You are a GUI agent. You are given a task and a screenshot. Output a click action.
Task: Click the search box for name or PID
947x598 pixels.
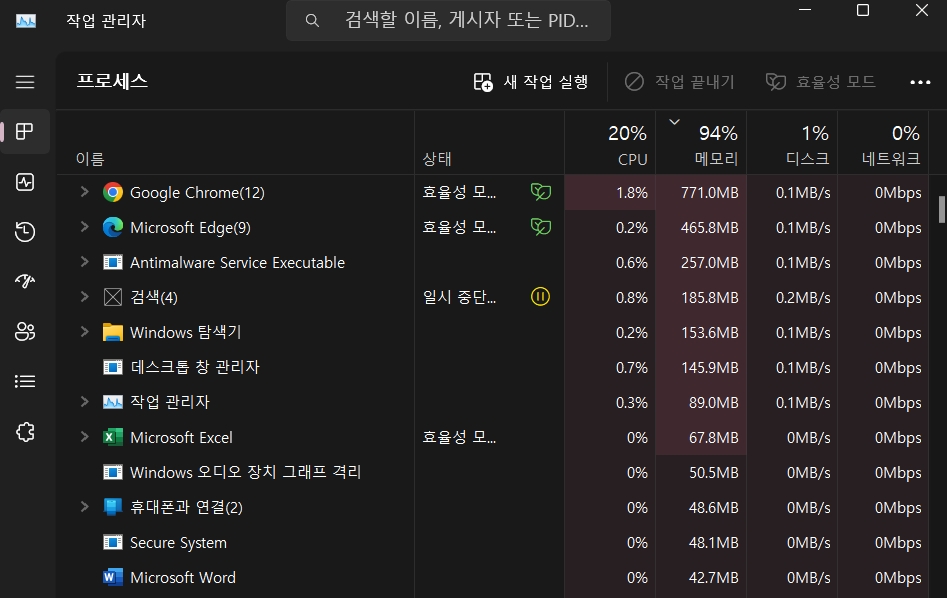(448, 21)
